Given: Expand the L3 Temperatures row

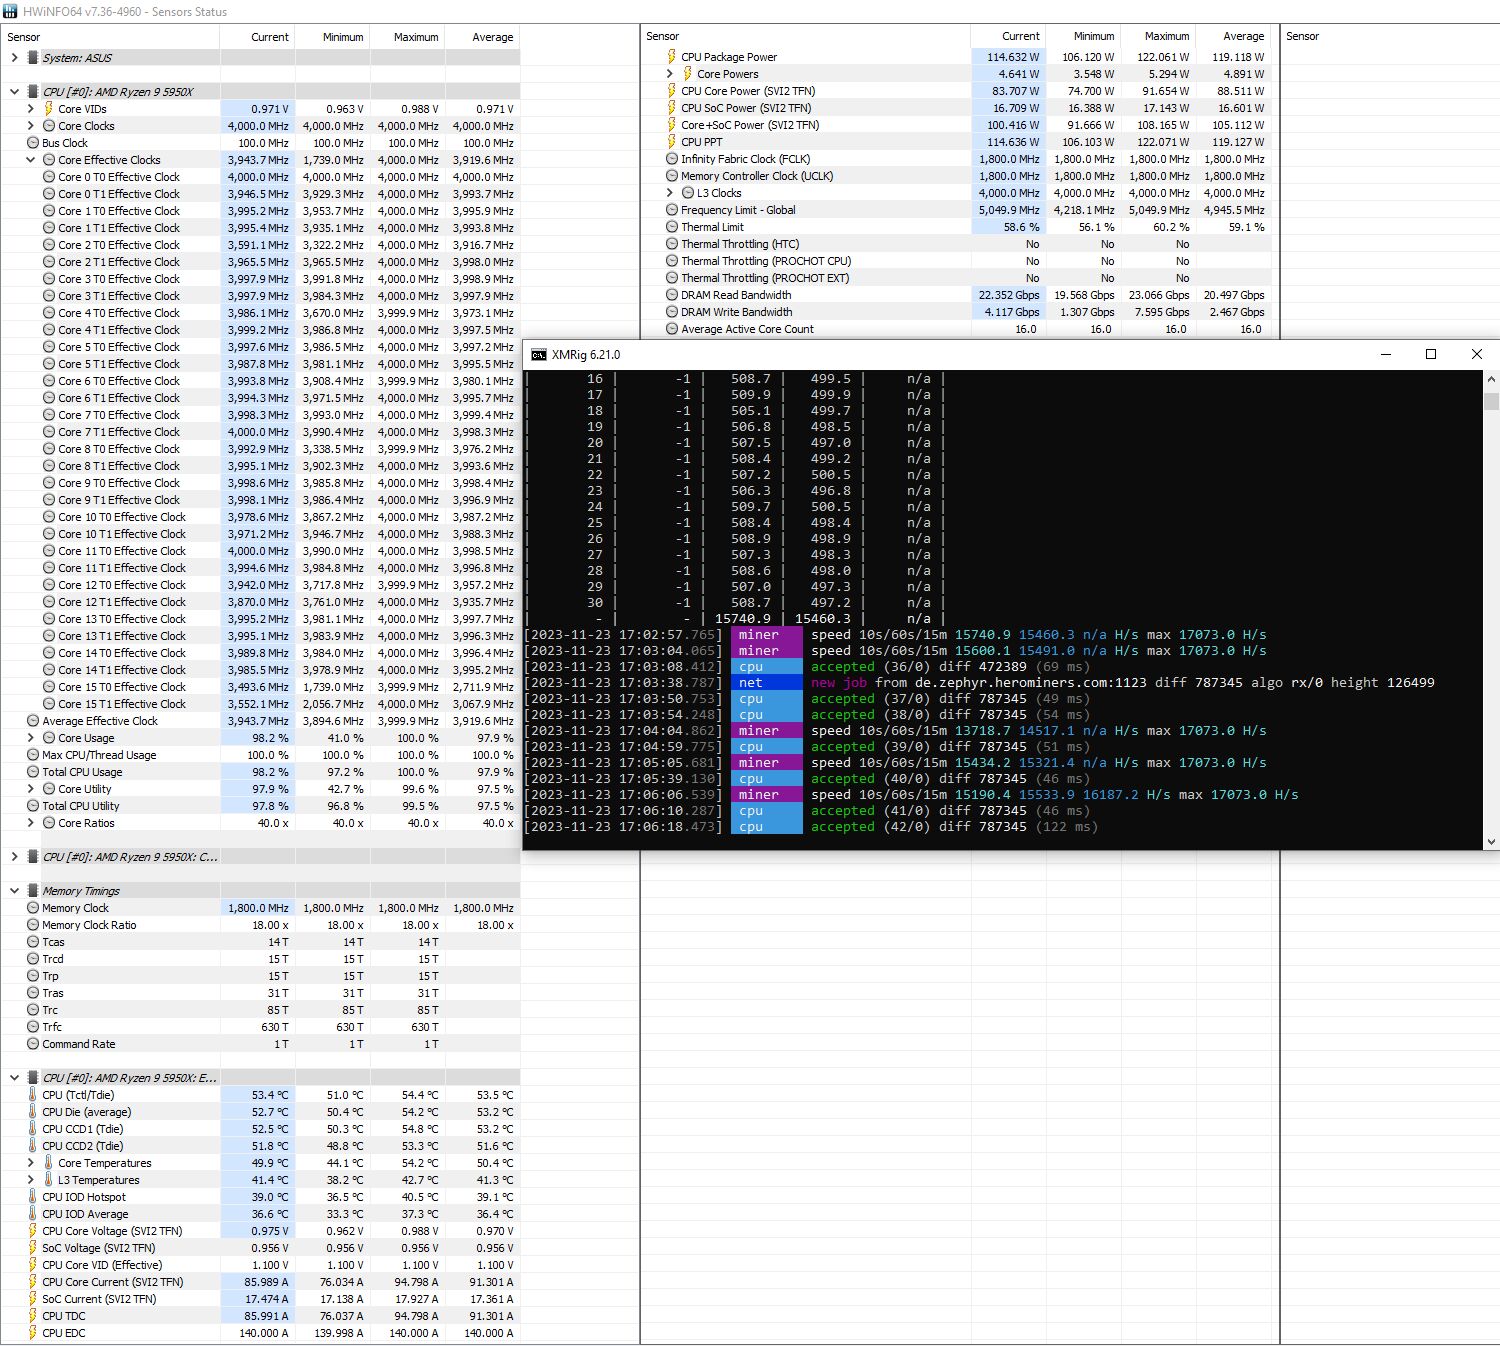Looking at the screenshot, I should [x=30, y=1180].
